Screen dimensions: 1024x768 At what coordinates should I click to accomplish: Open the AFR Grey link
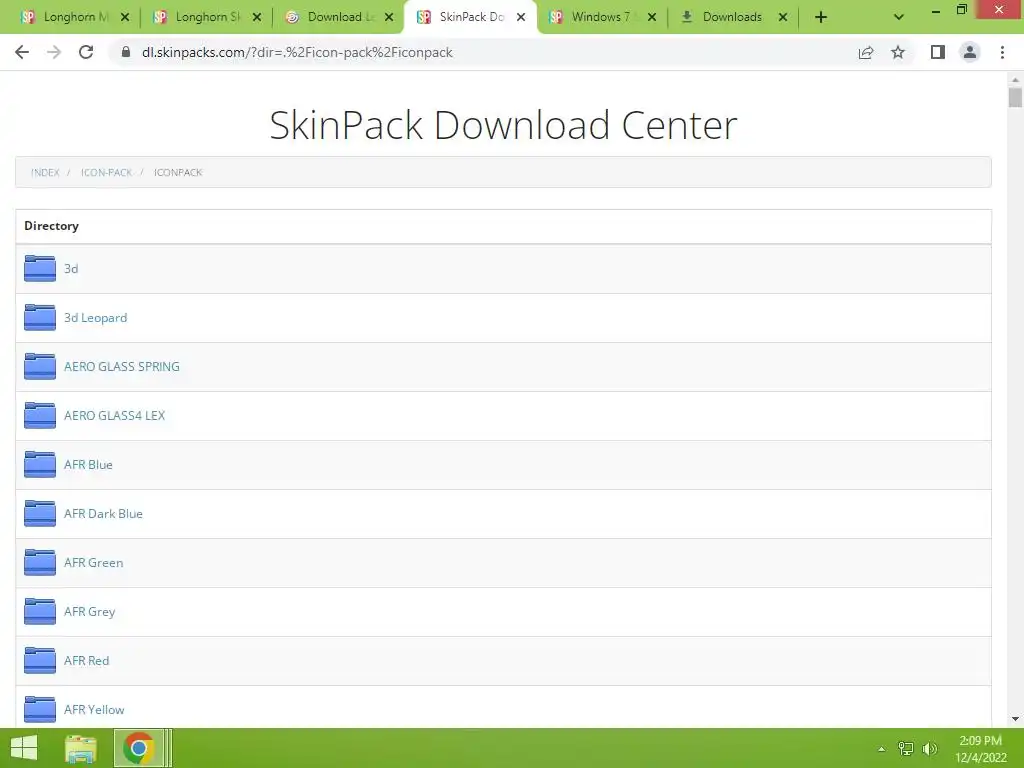pyautogui.click(x=89, y=611)
